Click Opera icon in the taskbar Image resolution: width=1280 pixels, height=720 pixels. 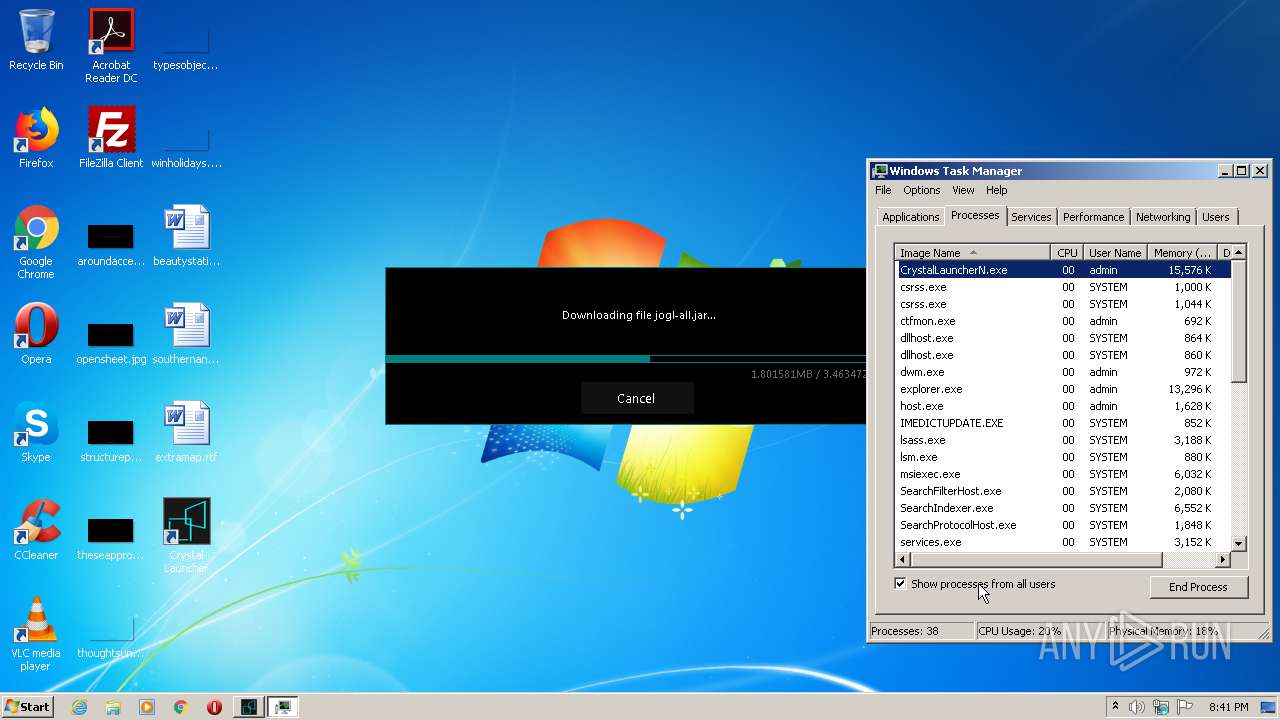[x=214, y=707]
